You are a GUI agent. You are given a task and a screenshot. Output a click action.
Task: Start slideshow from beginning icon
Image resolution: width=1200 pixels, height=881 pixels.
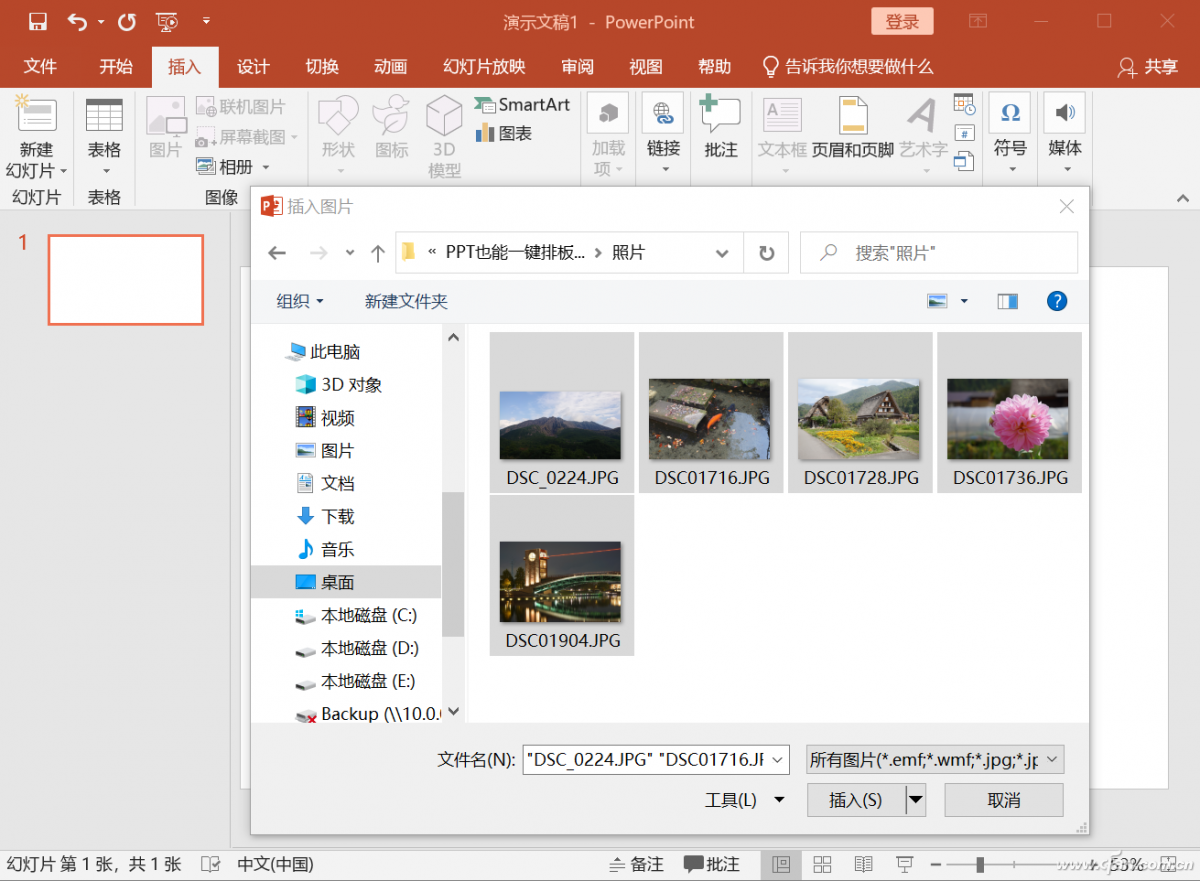pyautogui.click(x=167, y=21)
